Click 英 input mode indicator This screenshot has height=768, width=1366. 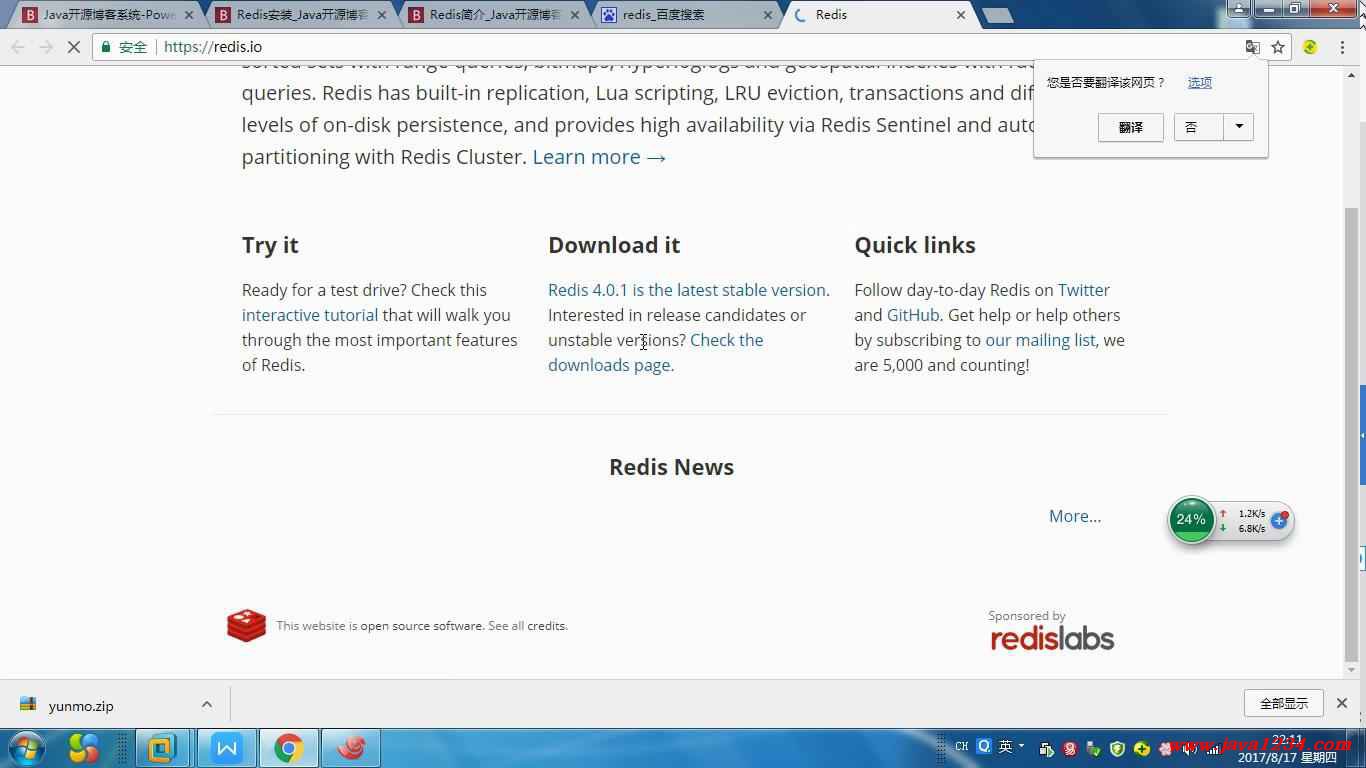click(1005, 746)
